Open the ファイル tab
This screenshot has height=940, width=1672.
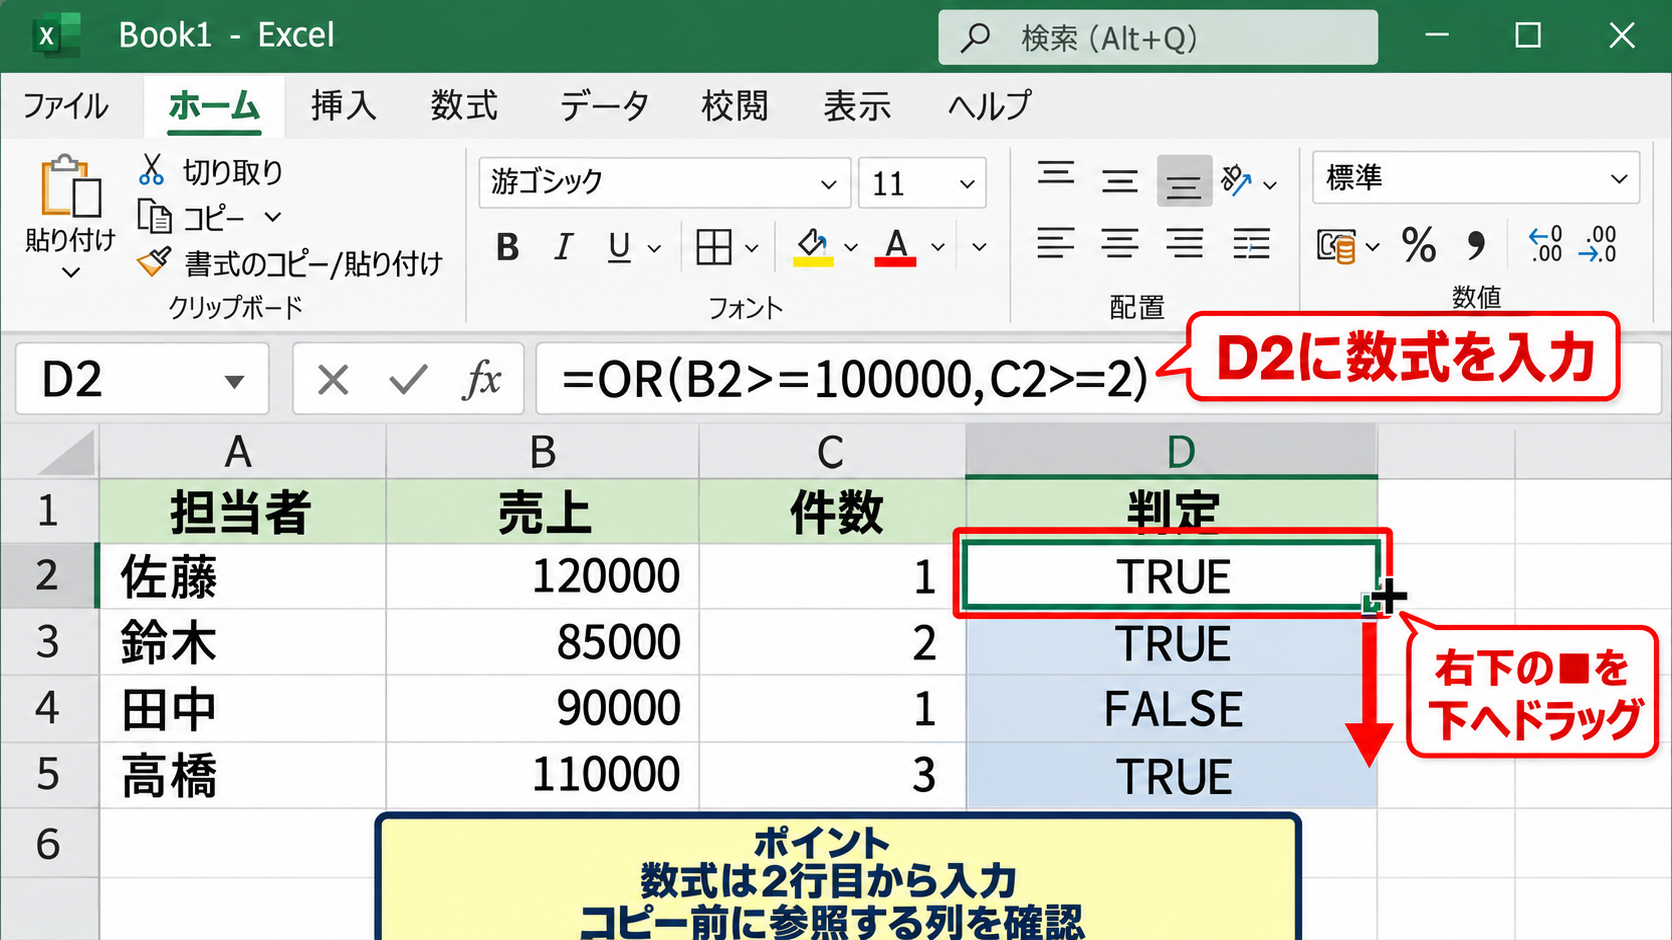point(65,106)
